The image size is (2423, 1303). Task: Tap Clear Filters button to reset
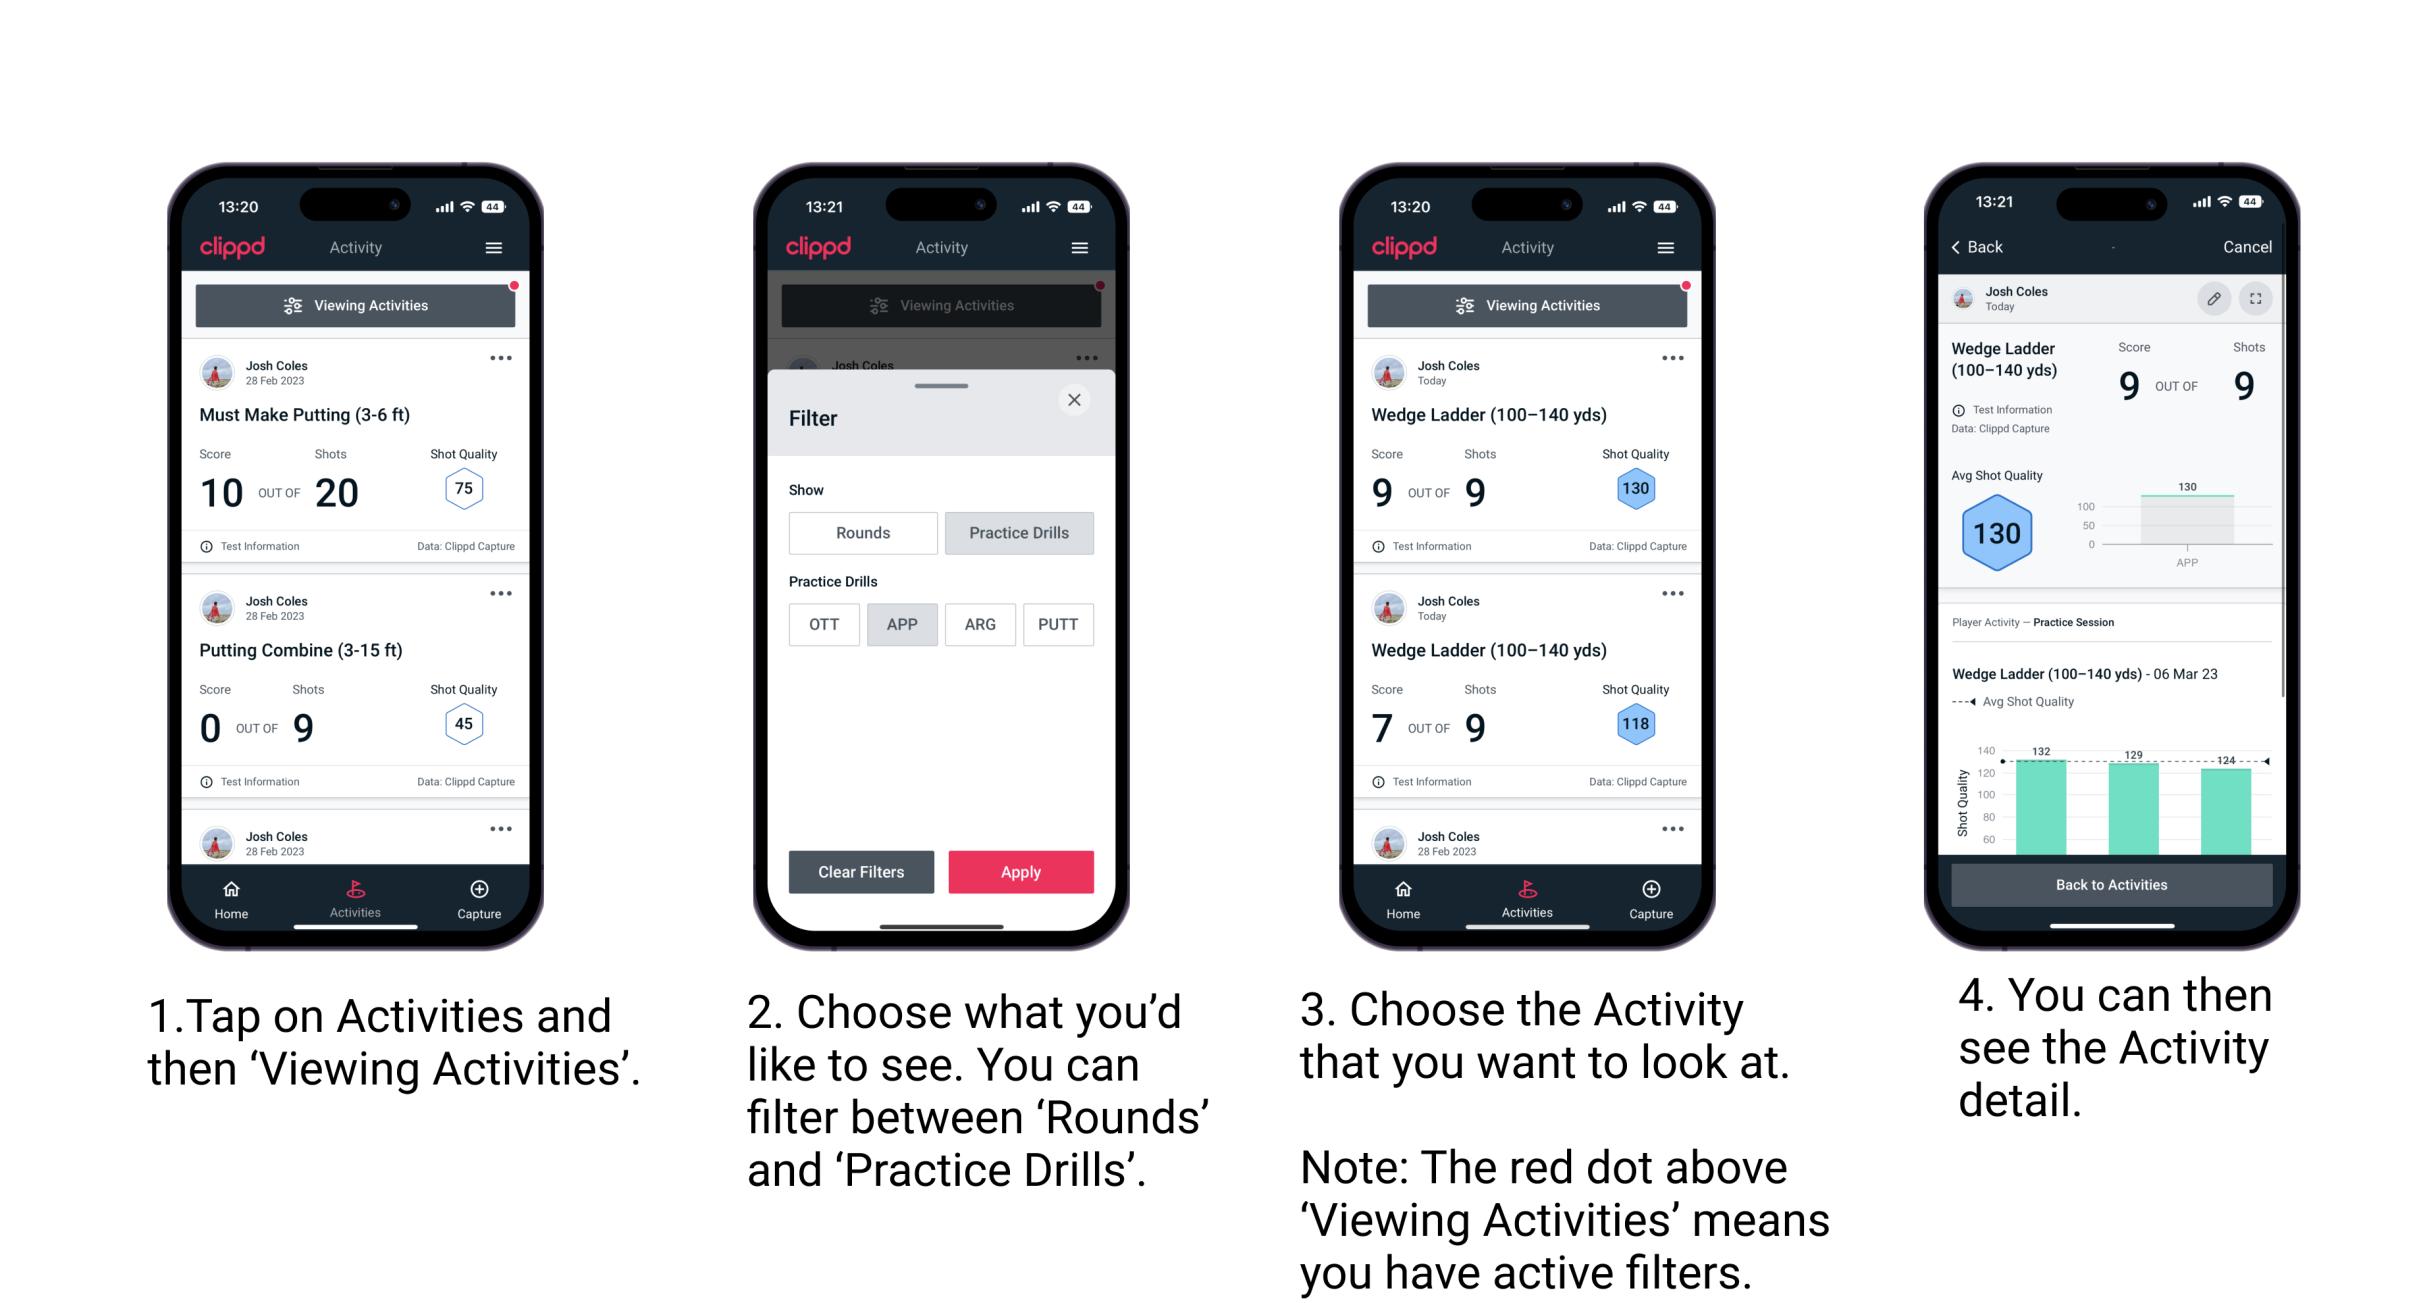pos(860,871)
